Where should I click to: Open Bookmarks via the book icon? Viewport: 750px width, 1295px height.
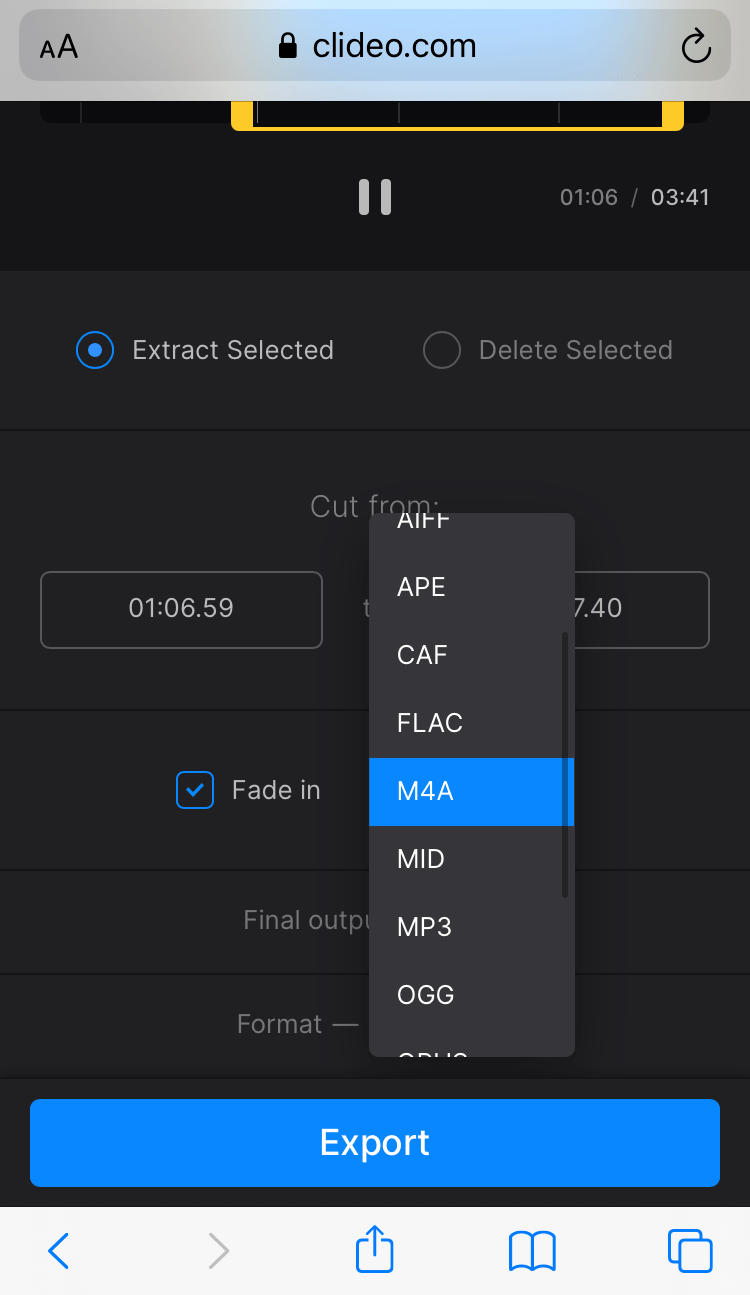532,1250
